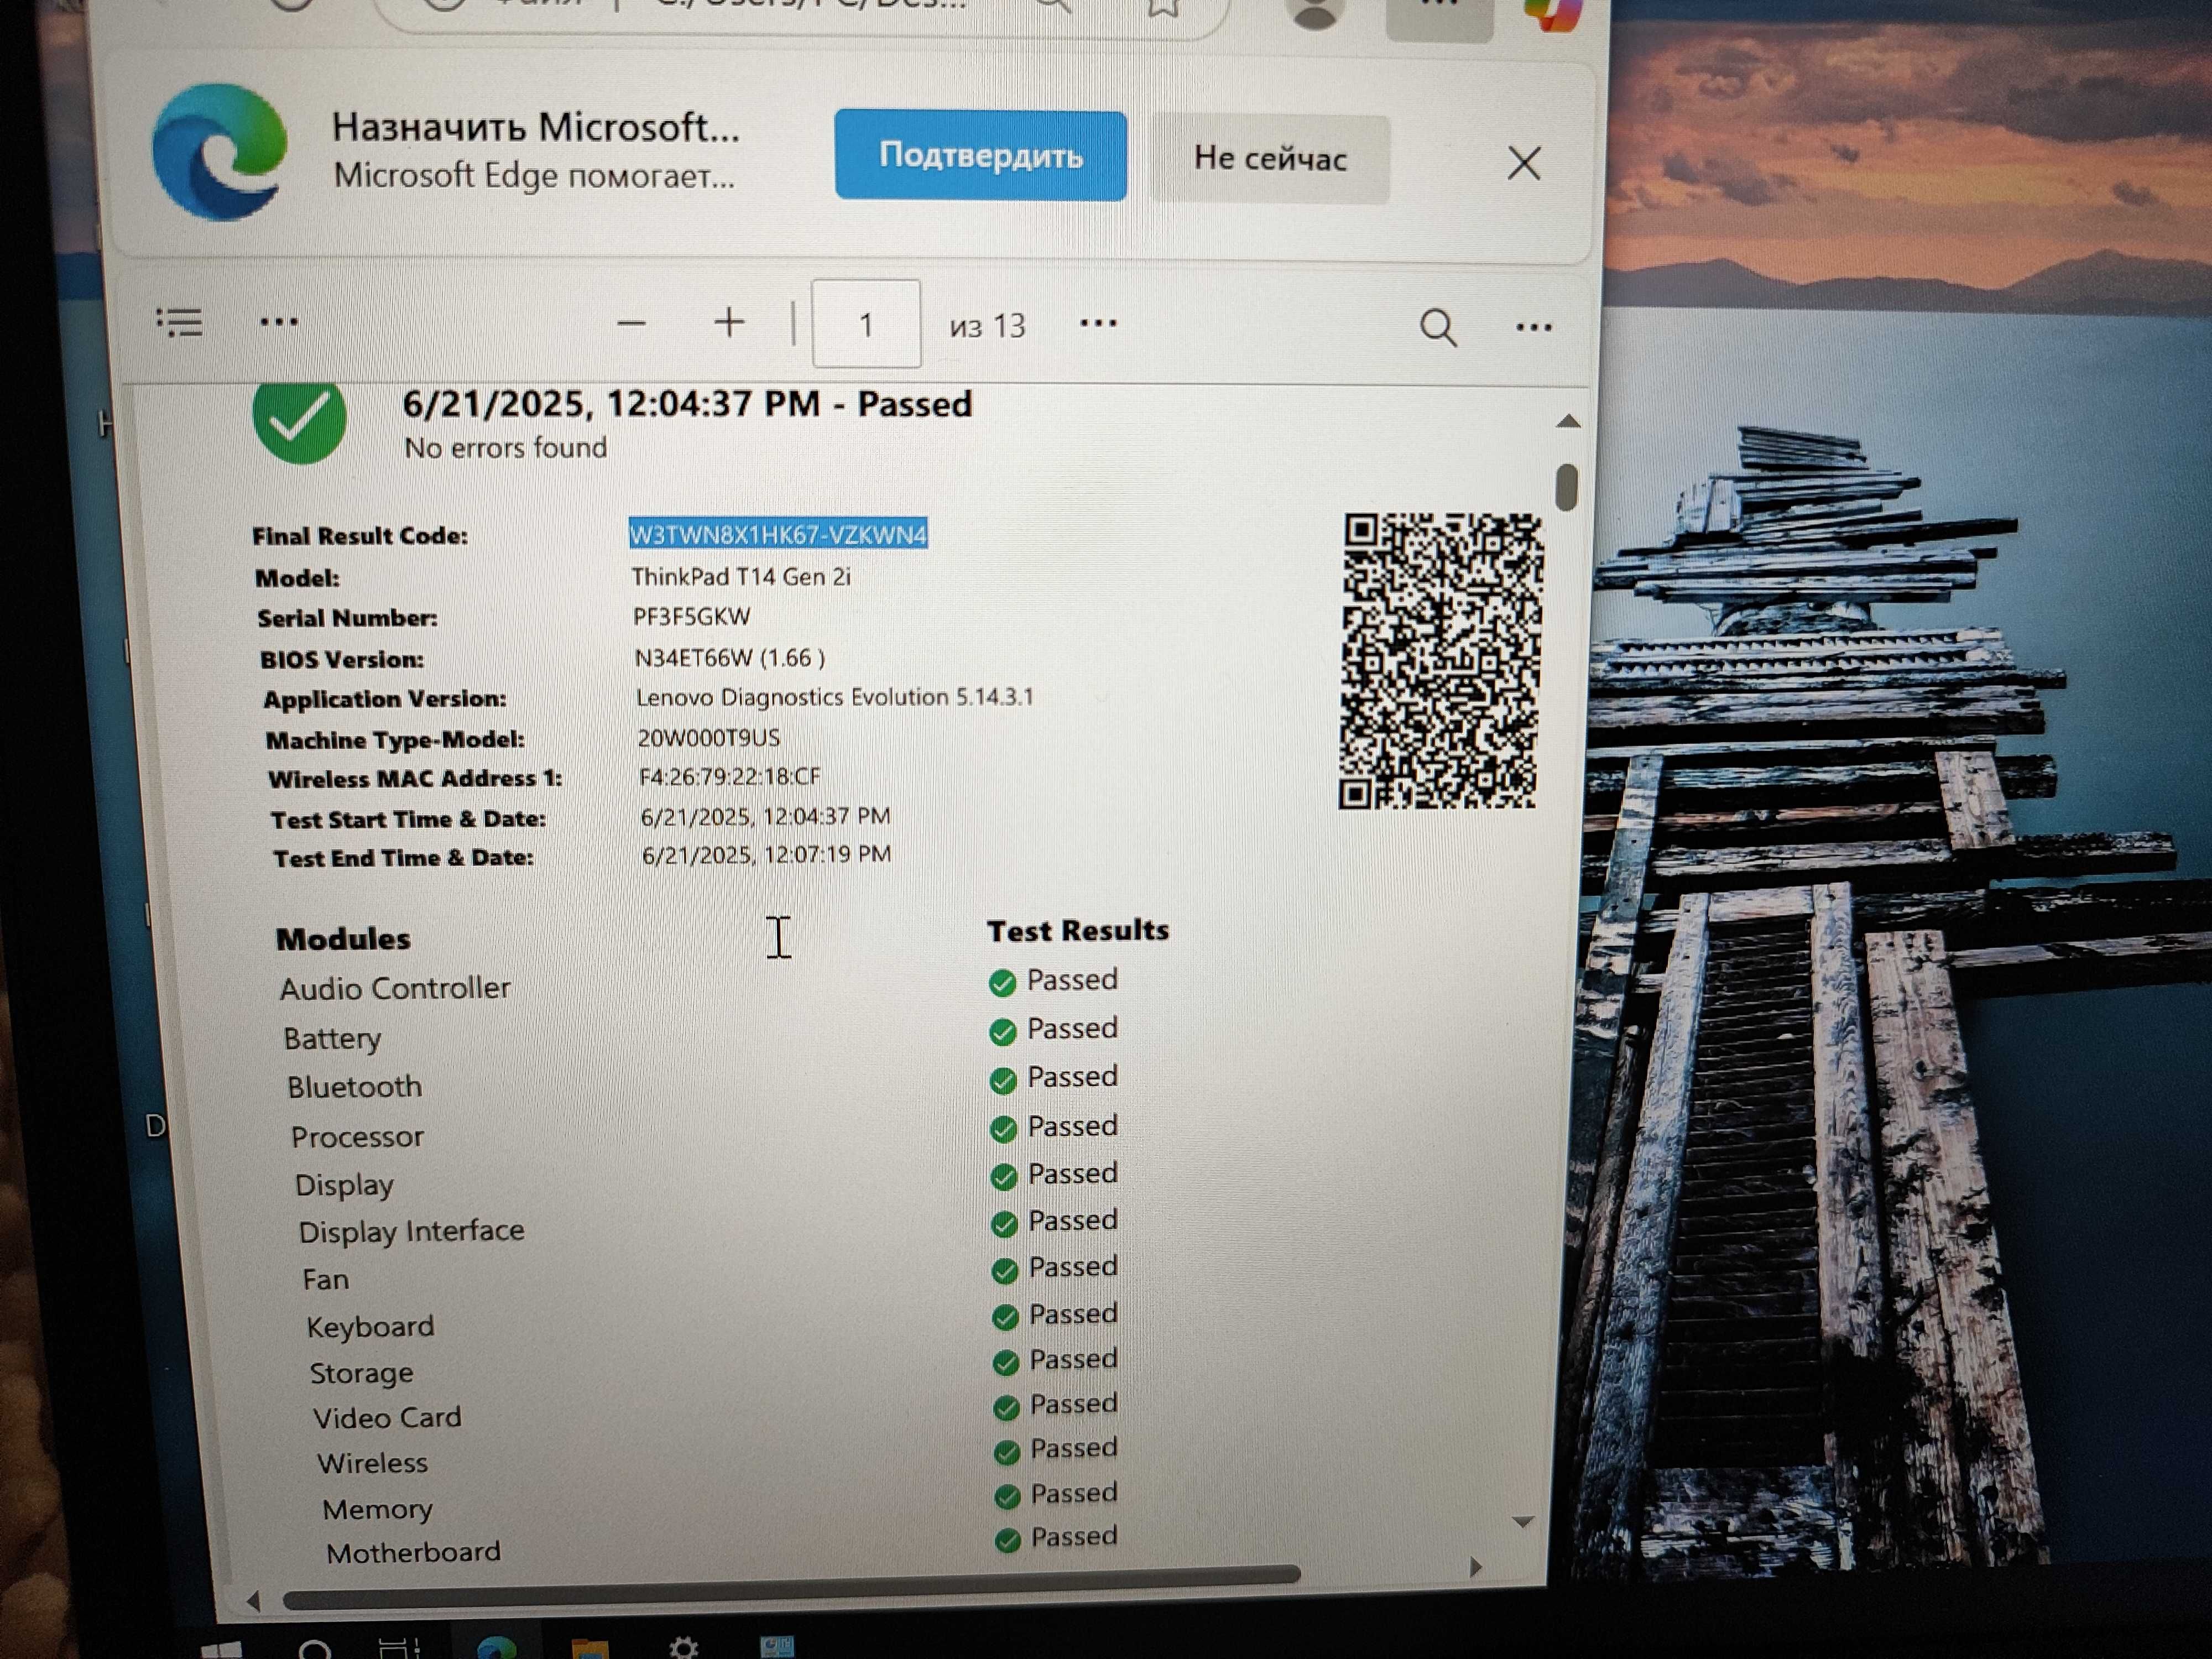The width and height of the screenshot is (2212, 1659).
Task: Click the horizontal scrollbar left arrow
Action: click(x=253, y=1601)
